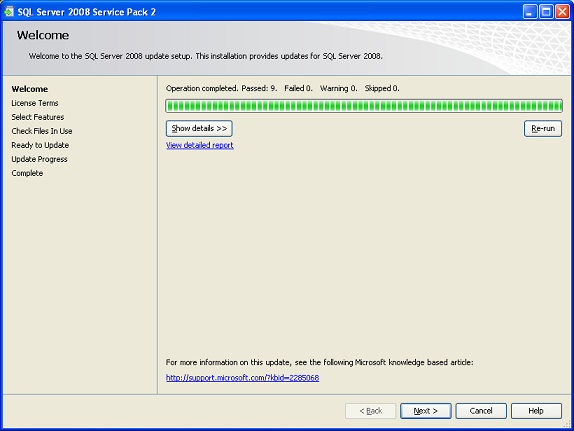Open the support.microsoft.com kbid link
The width and height of the screenshot is (574, 431).
(242, 378)
